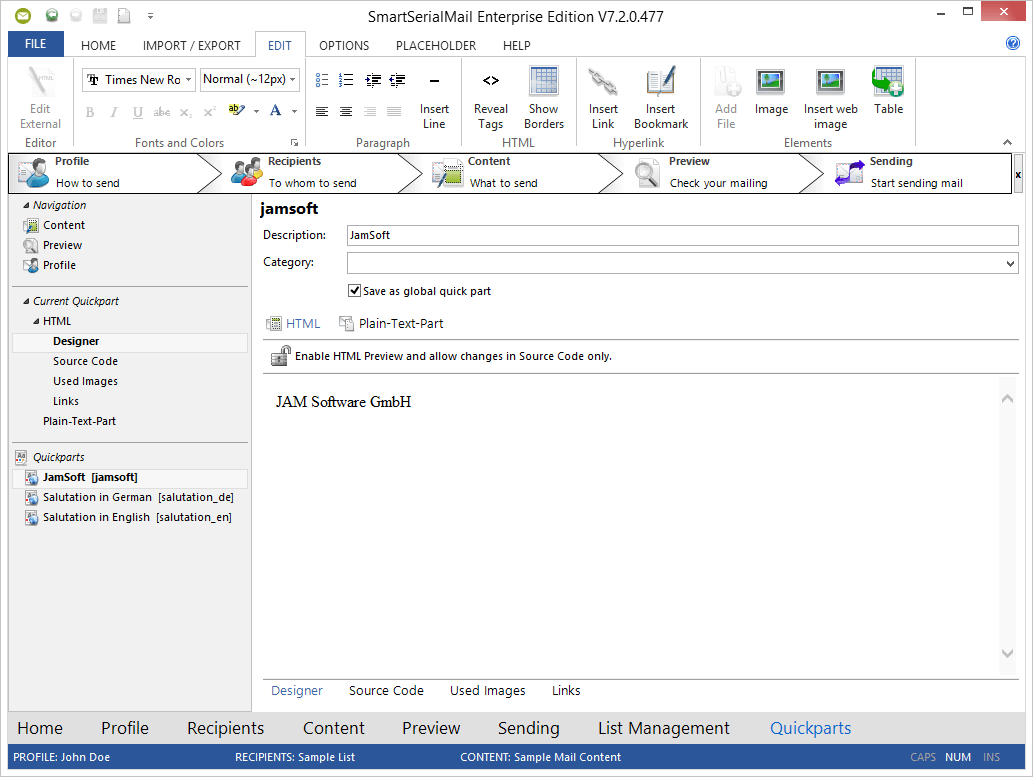Open Preview in the bottom bar

click(431, 728)
